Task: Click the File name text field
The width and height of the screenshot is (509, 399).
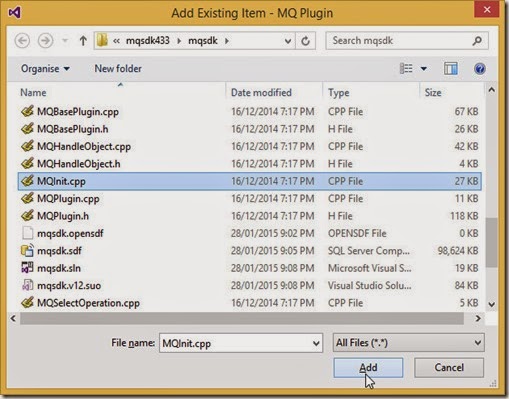Action: [235, 343]
